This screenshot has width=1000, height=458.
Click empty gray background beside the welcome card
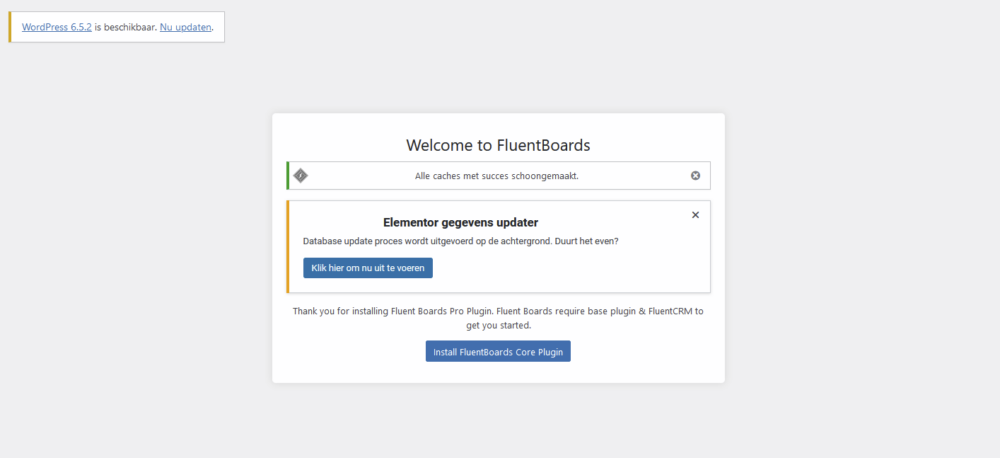pyautogui.click(x=829, y=255)
